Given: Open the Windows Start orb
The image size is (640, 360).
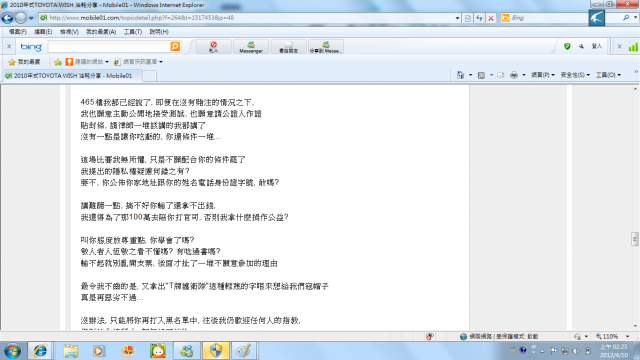Looking at the screenshot, I should pyautogui.click(x=12, y=351).
